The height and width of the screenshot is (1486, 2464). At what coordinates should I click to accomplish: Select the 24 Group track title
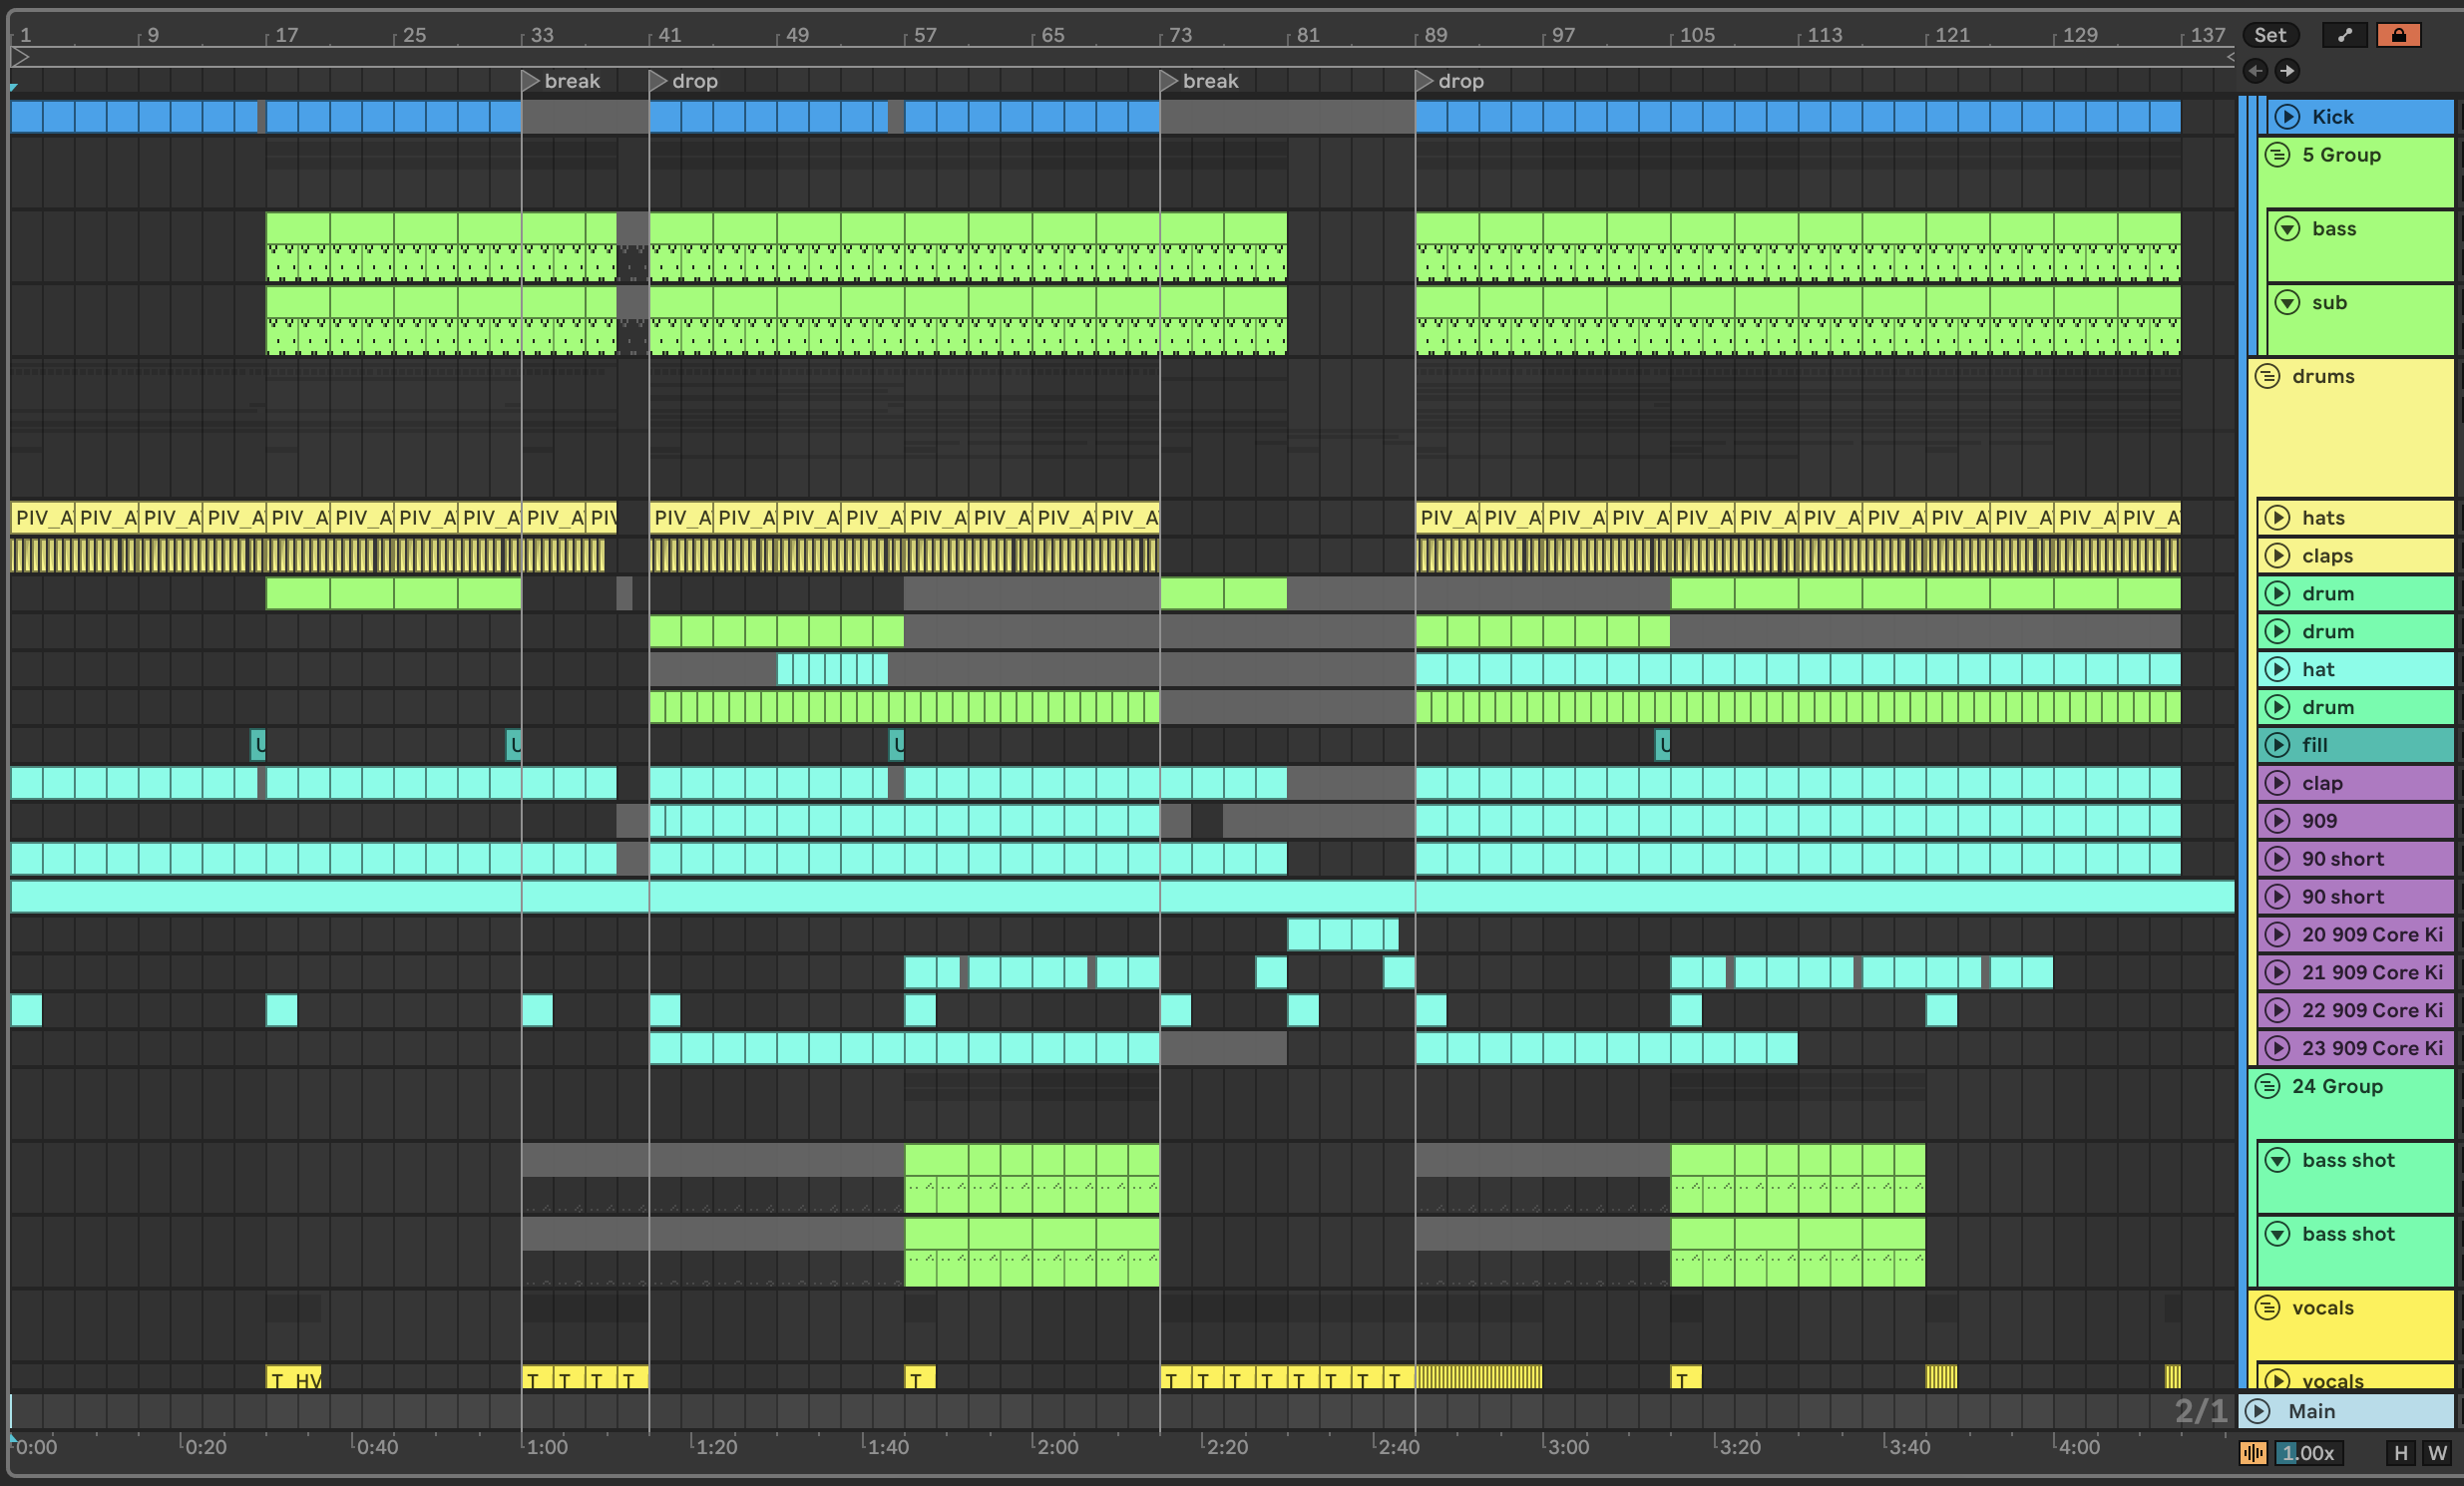2336,1086
